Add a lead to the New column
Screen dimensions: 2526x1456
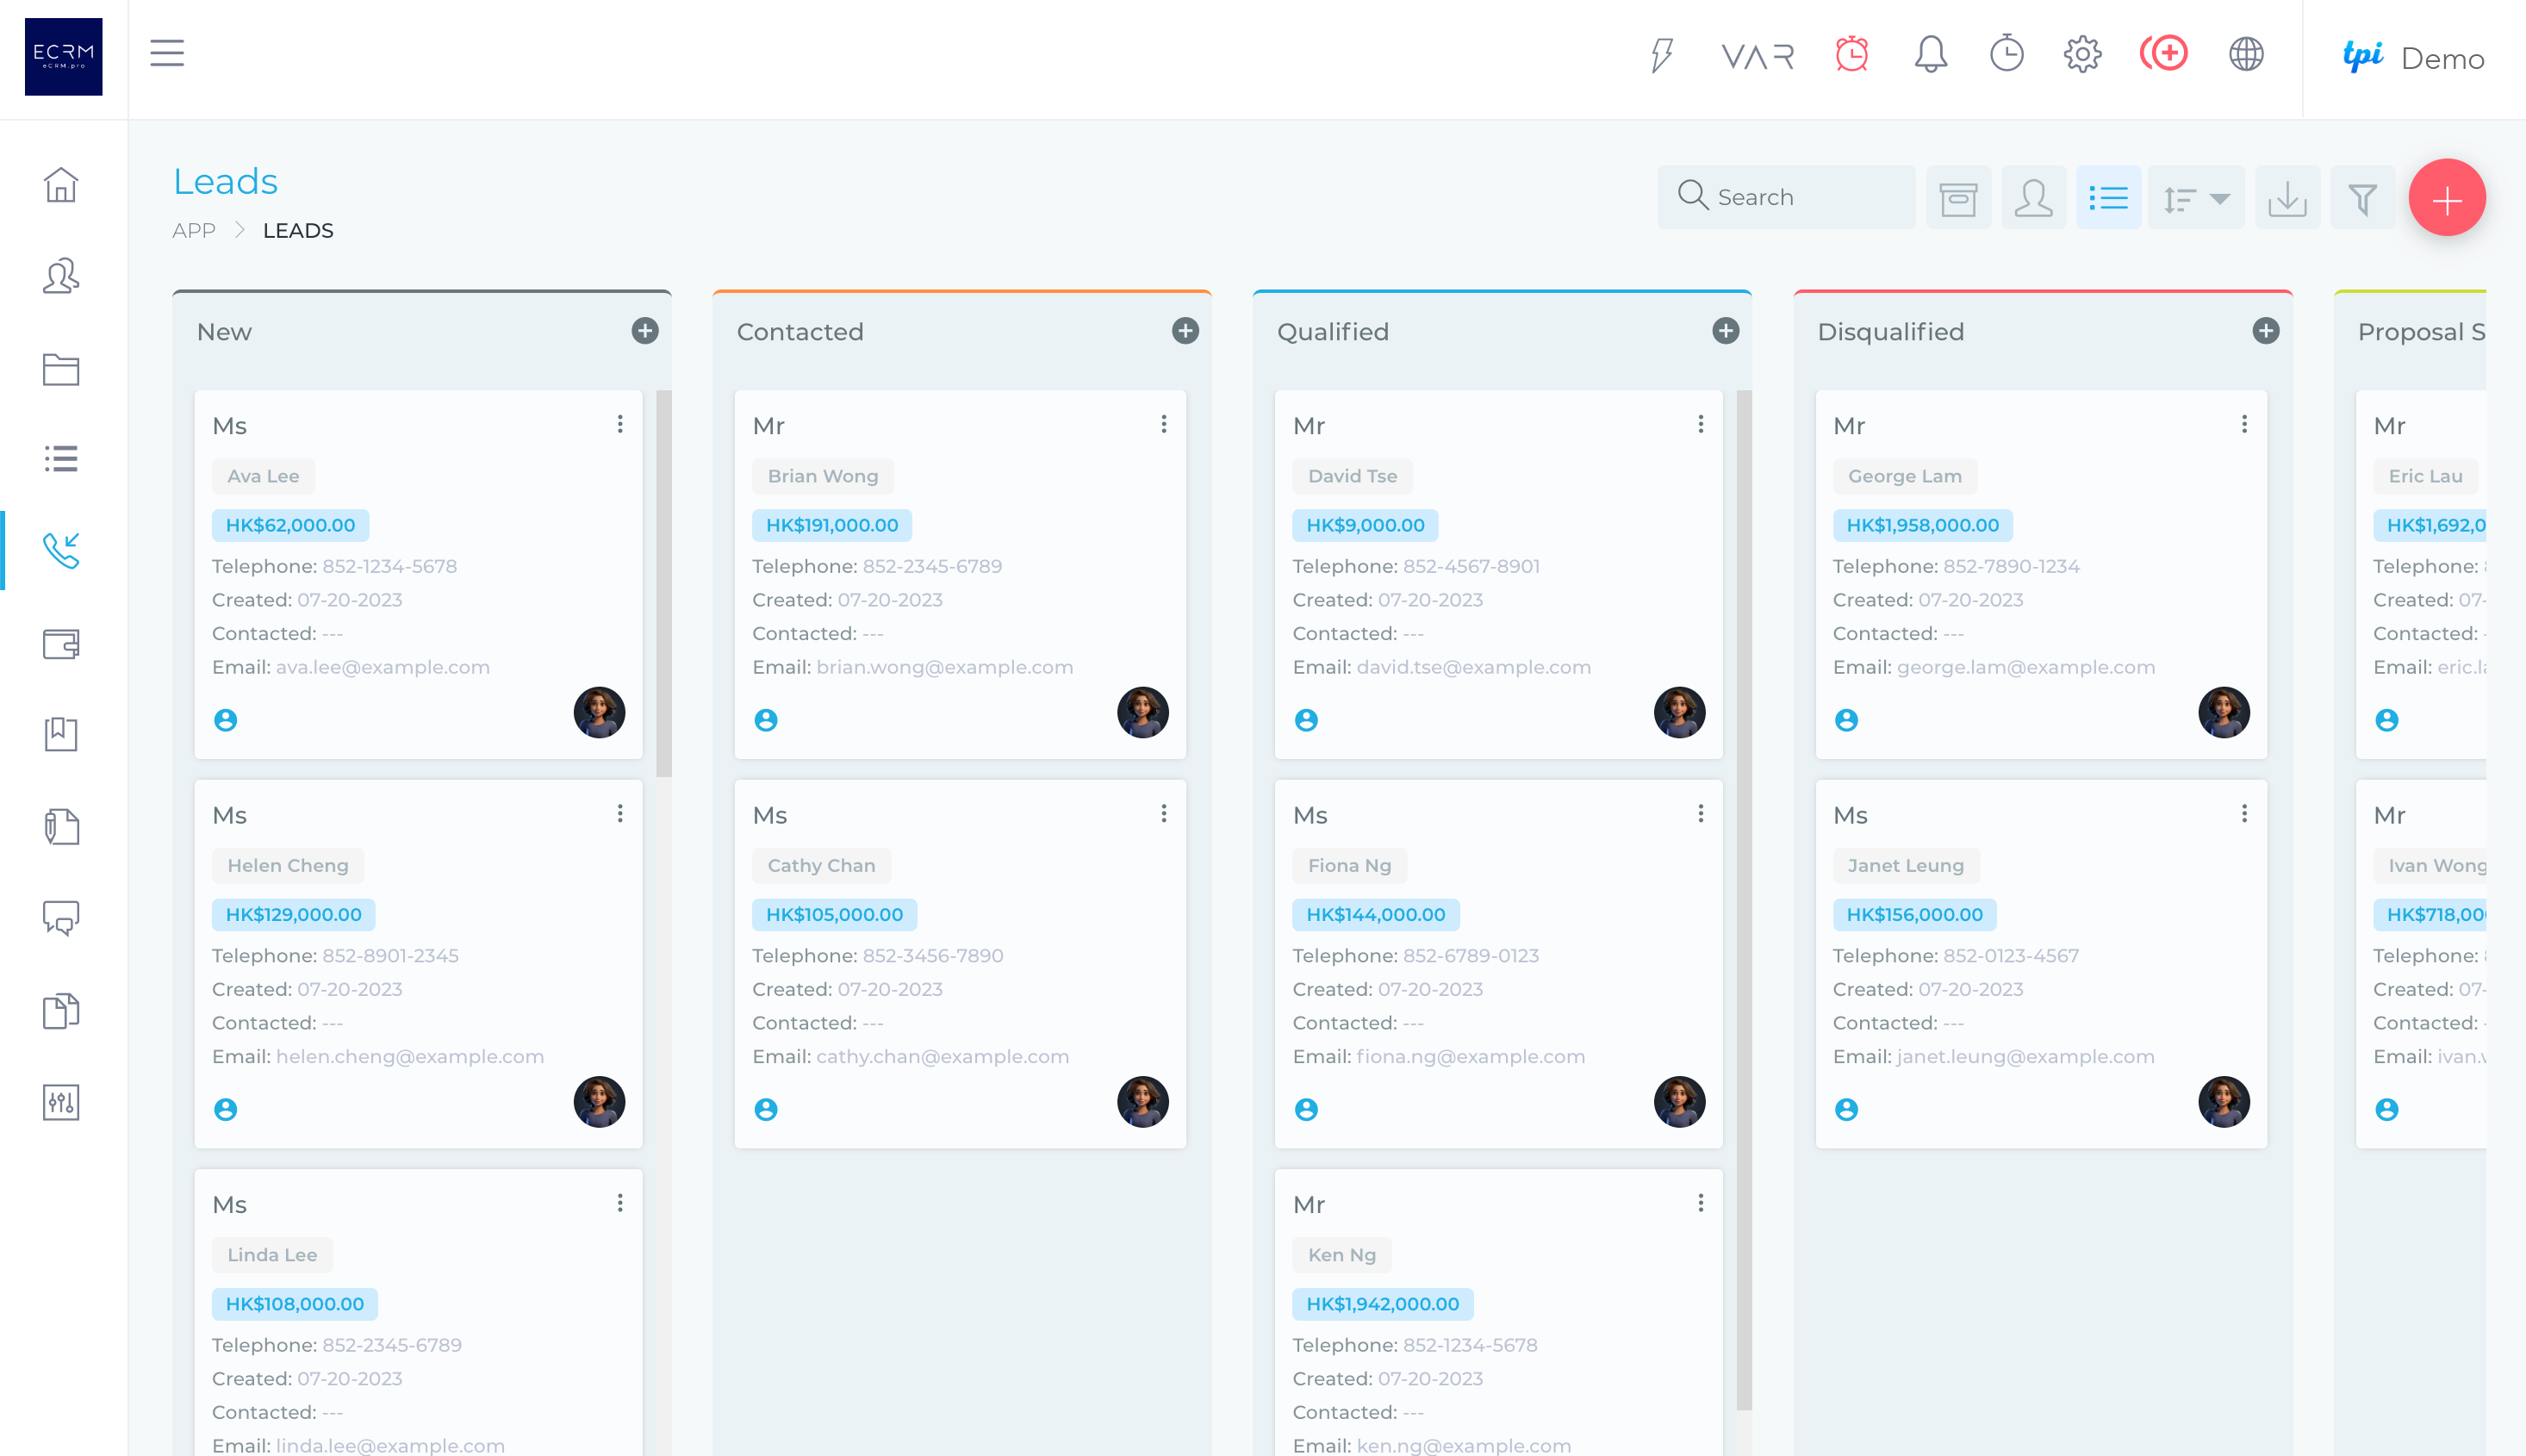(645, 331)
